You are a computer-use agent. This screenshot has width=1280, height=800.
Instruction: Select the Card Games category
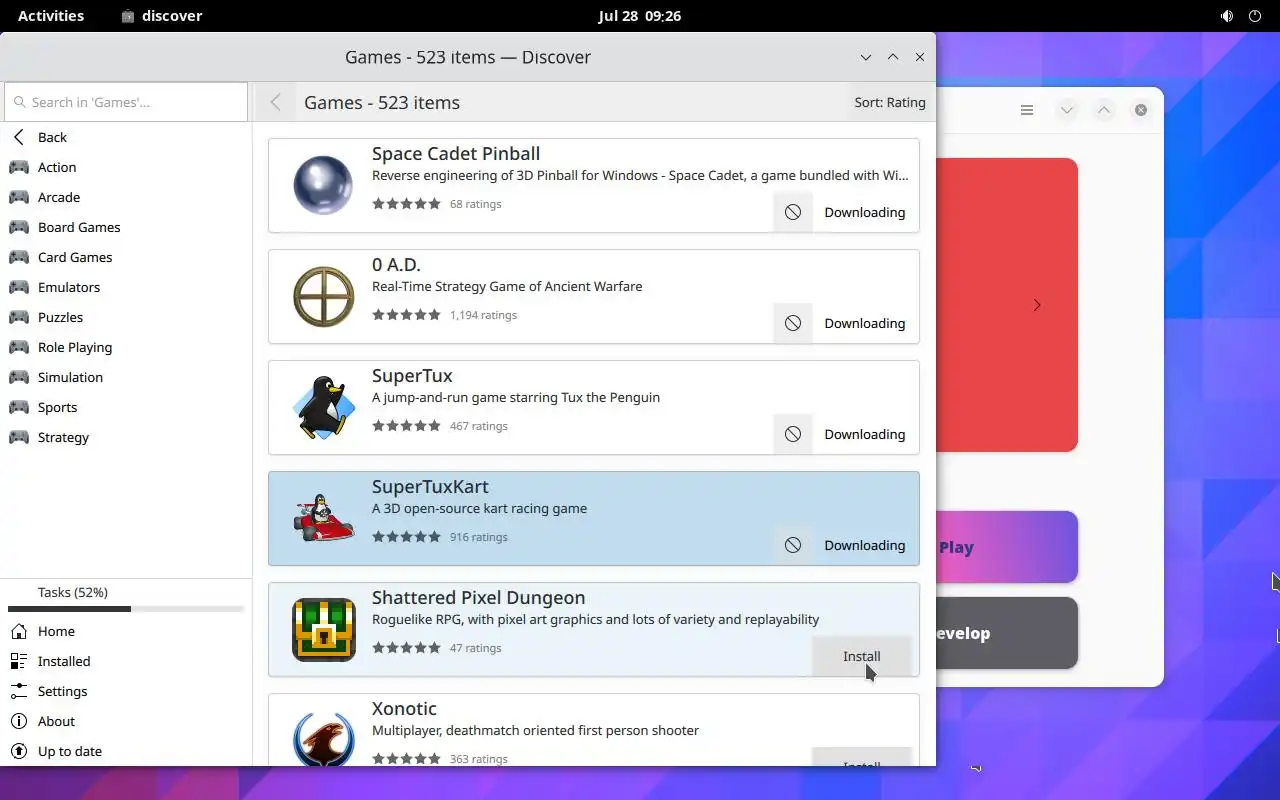tap(126, 257)
